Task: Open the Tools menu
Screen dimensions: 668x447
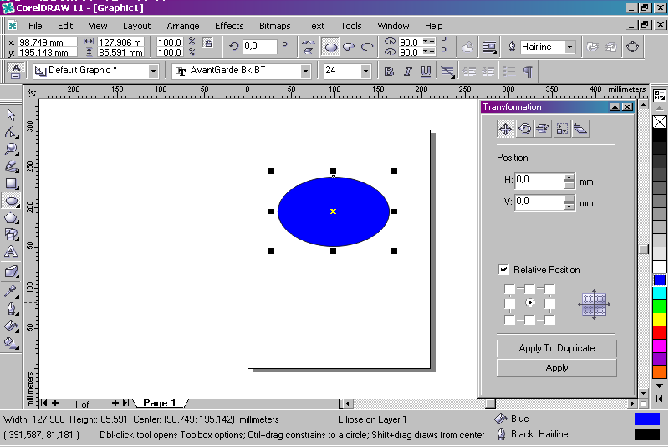Action: coord(351,26)
